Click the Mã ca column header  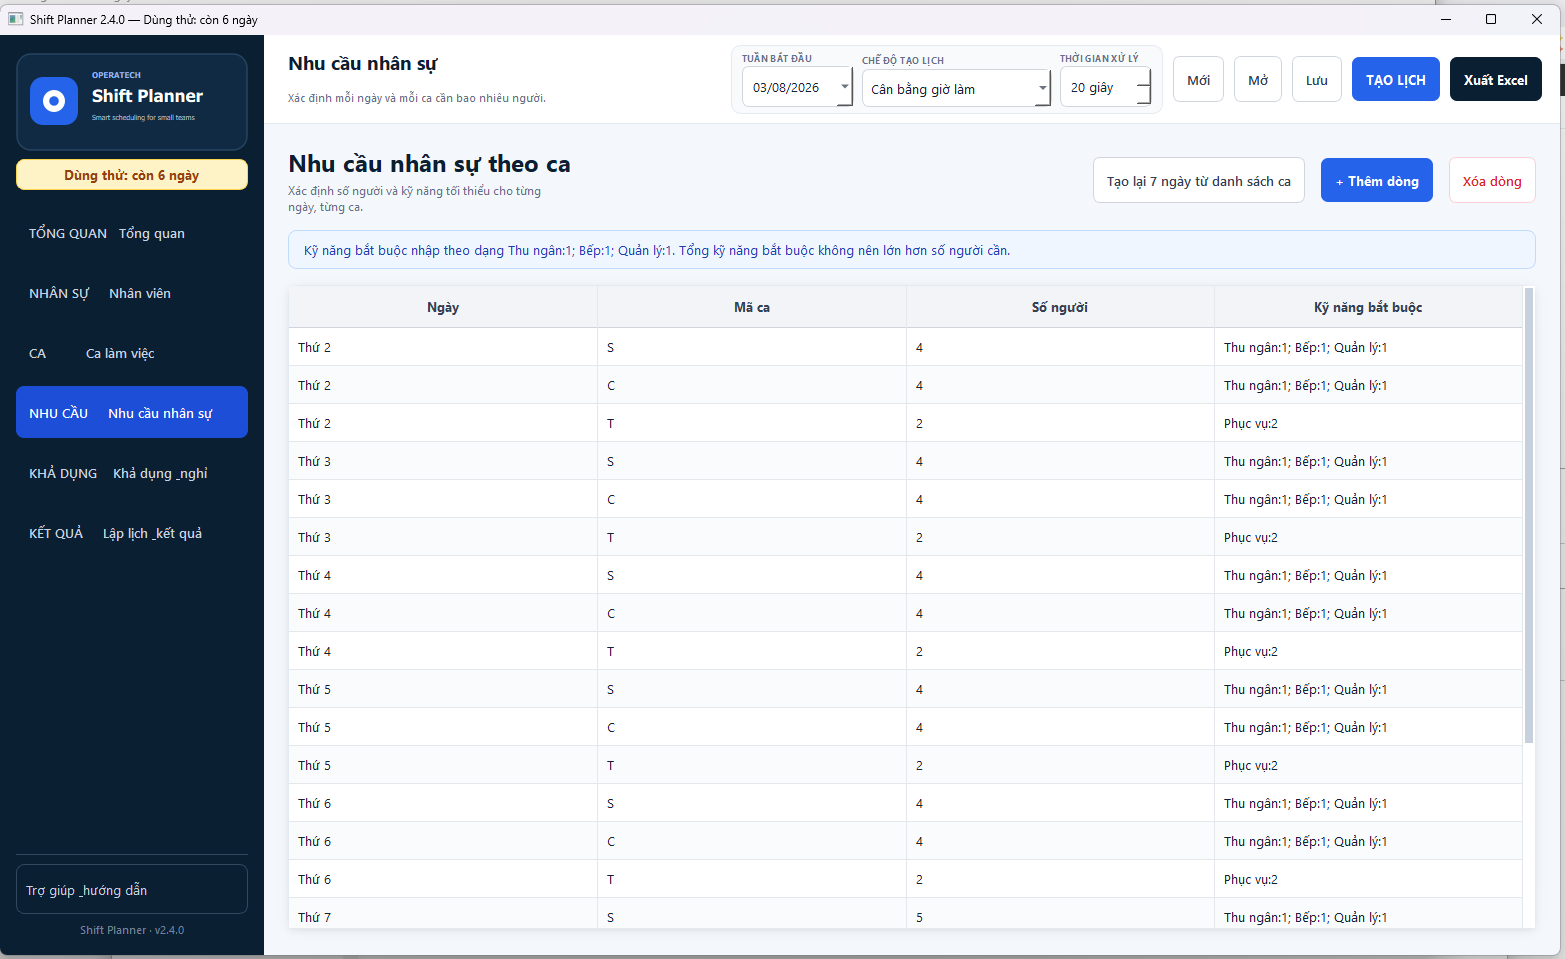click(752, 307)
